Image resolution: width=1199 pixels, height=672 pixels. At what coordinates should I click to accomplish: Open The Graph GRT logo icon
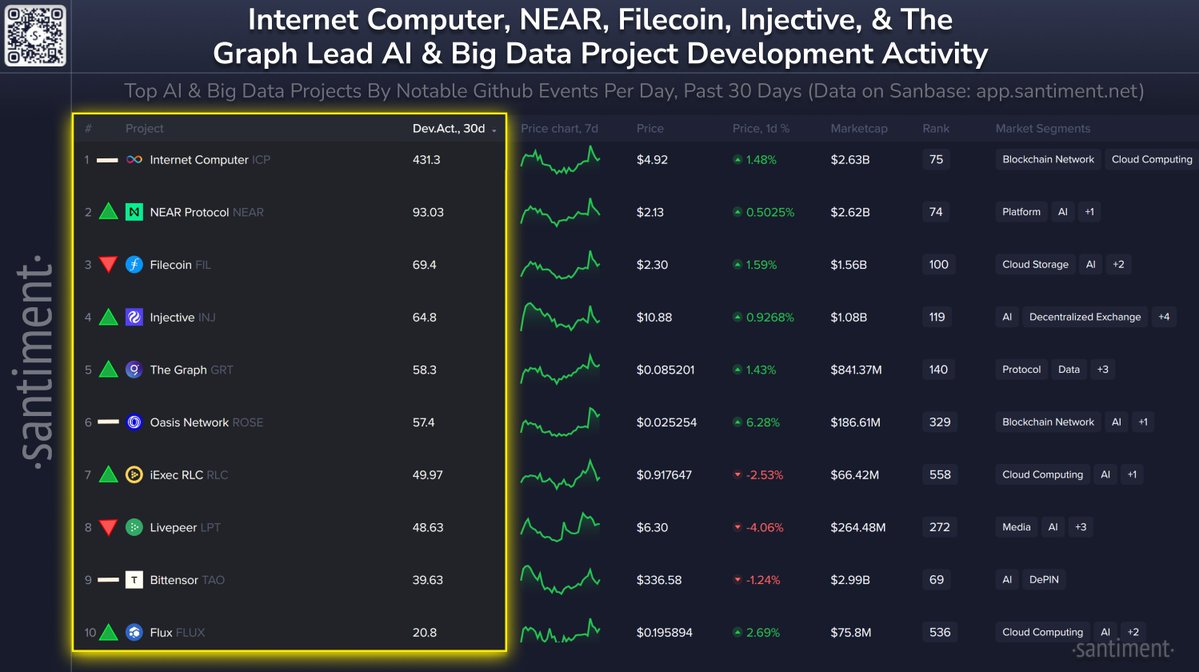(x=134, y=370)
